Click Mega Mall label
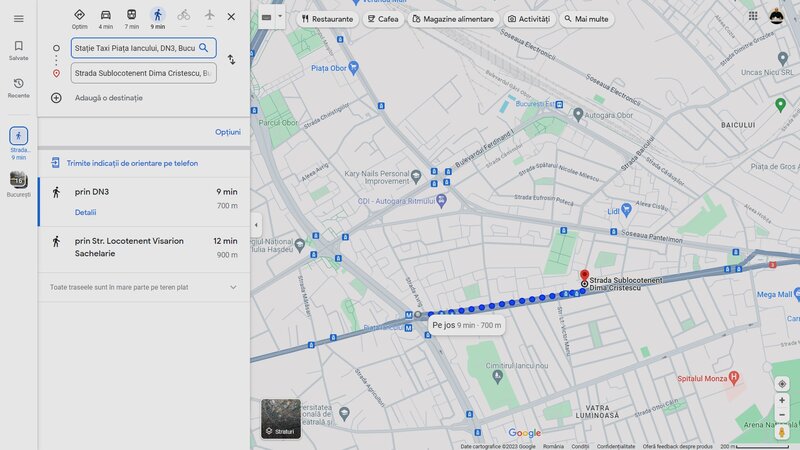The height and width of the screenshot is (450, 800). pos(774,294)
